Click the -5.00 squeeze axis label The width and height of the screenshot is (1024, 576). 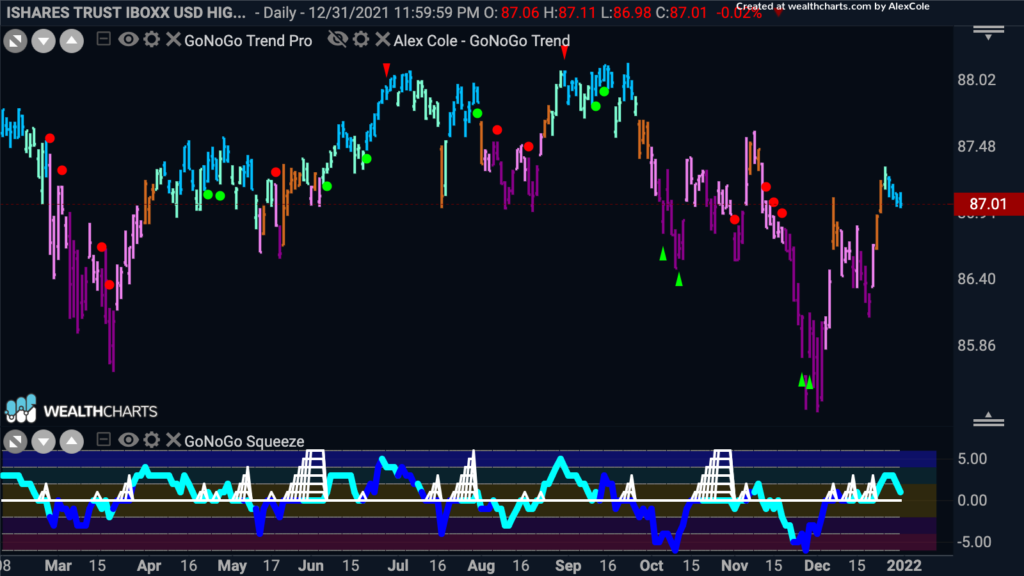tap(972, 542)
